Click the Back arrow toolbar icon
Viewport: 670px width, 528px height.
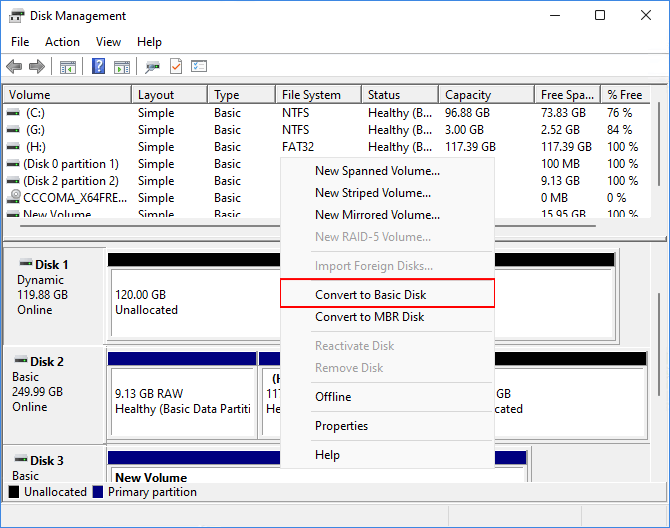point(14,67)
